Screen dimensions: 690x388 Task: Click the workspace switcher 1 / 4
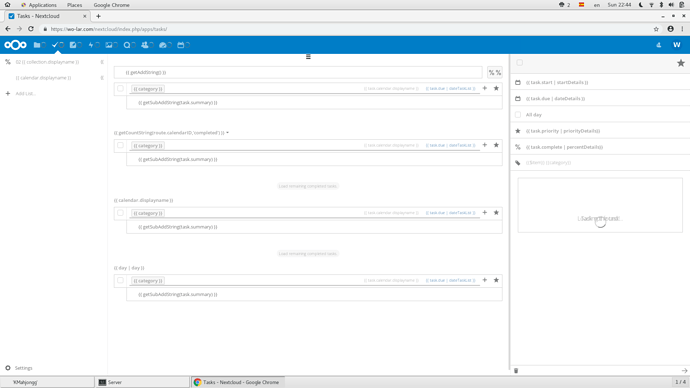point(680,382)
